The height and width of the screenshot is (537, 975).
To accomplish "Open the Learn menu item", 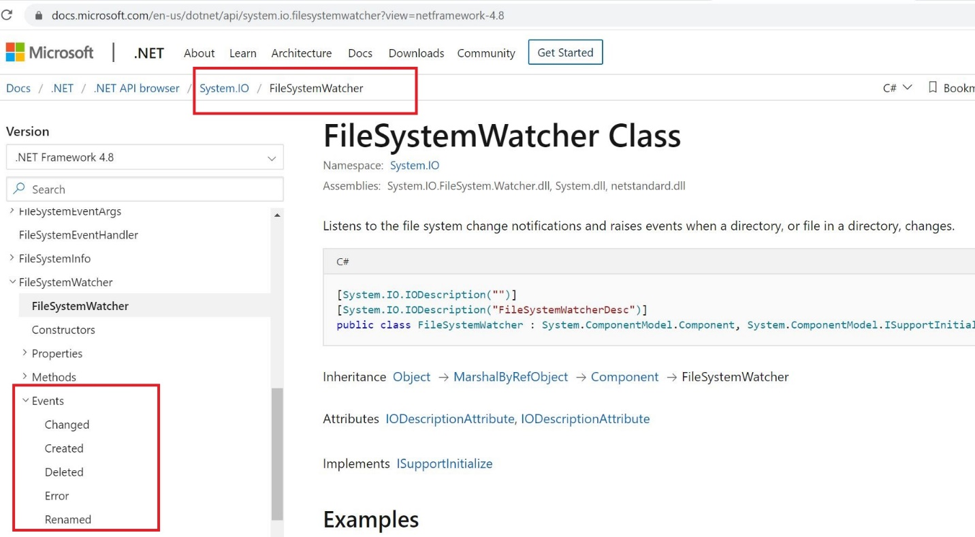I will (x=243, y=53).
